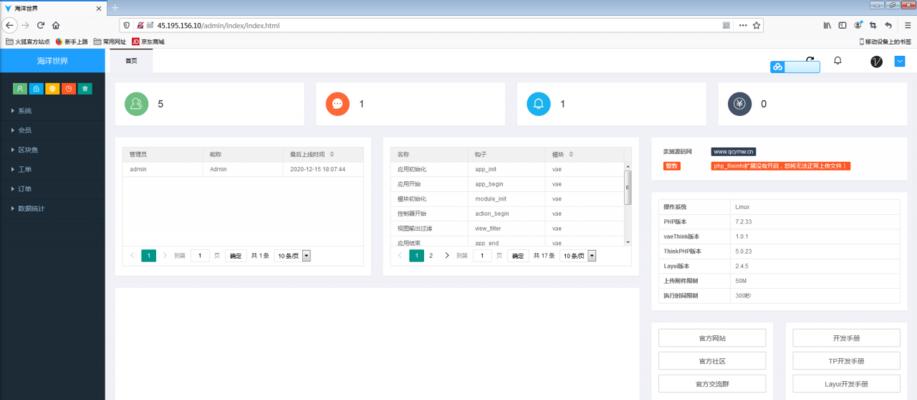Image resolution: width=917 pixels, height=400 pixels.
Task: Open the blue dropdown arrow beside avatar
Action: pyautogui.click(x=899, y=61)
